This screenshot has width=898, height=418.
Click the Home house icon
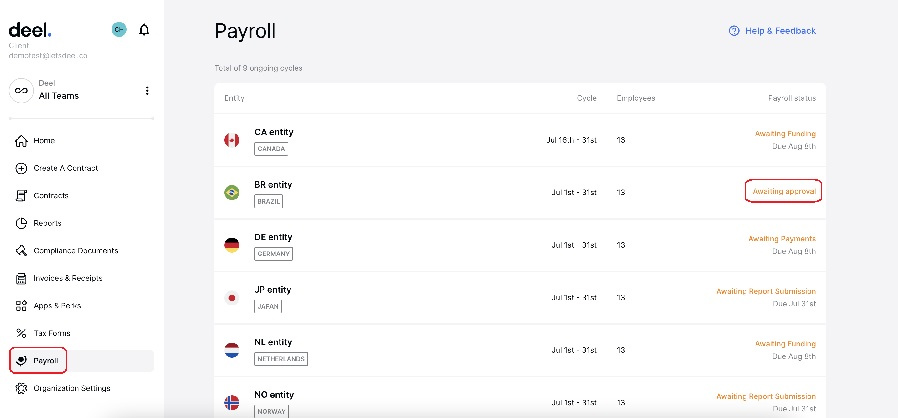(21, 141)
